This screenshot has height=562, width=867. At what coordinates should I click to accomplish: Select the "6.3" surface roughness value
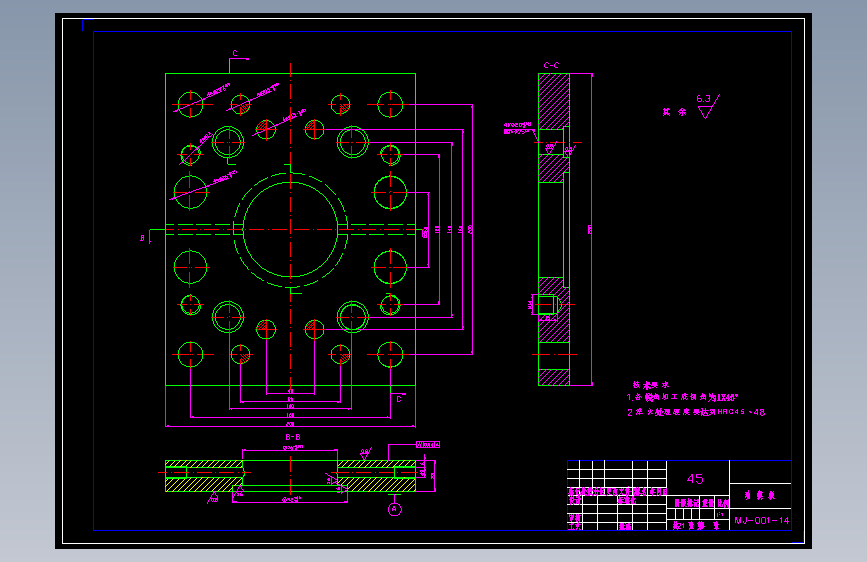click(x=703, y=99)
